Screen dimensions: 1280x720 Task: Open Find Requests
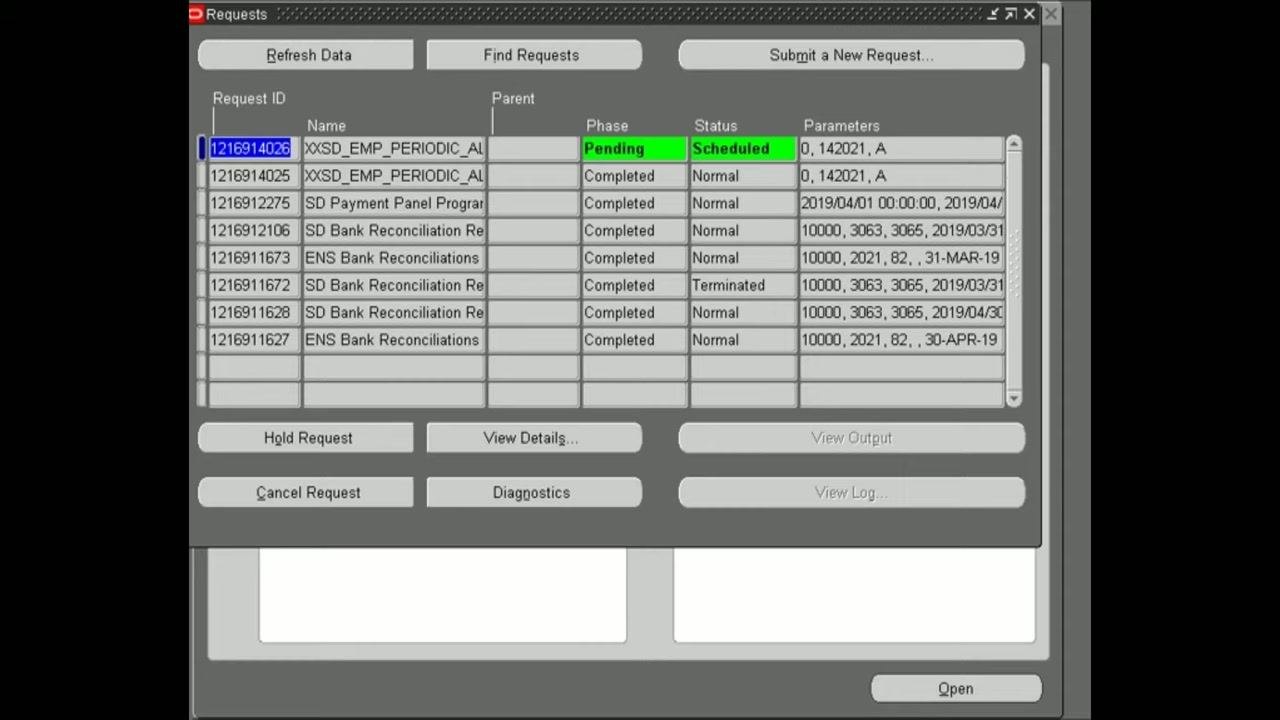pyautogui.click(x=534, y=55)
